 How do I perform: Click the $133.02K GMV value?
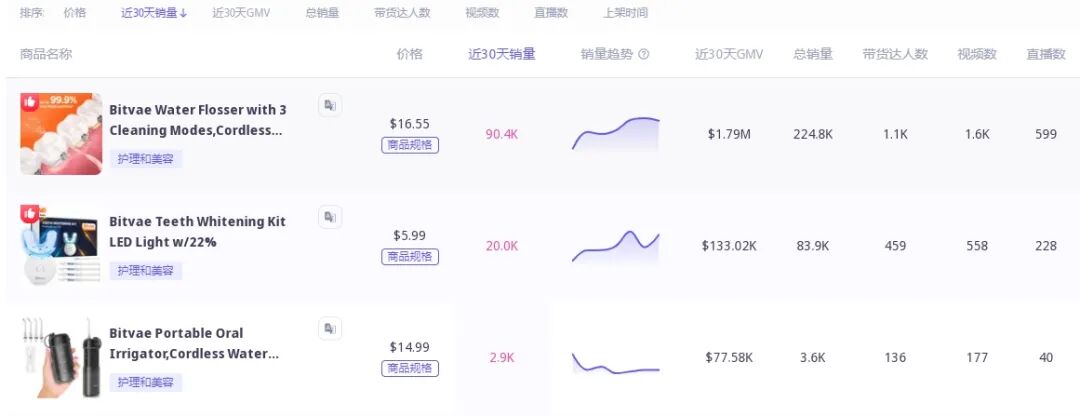(x=729, y=246)
